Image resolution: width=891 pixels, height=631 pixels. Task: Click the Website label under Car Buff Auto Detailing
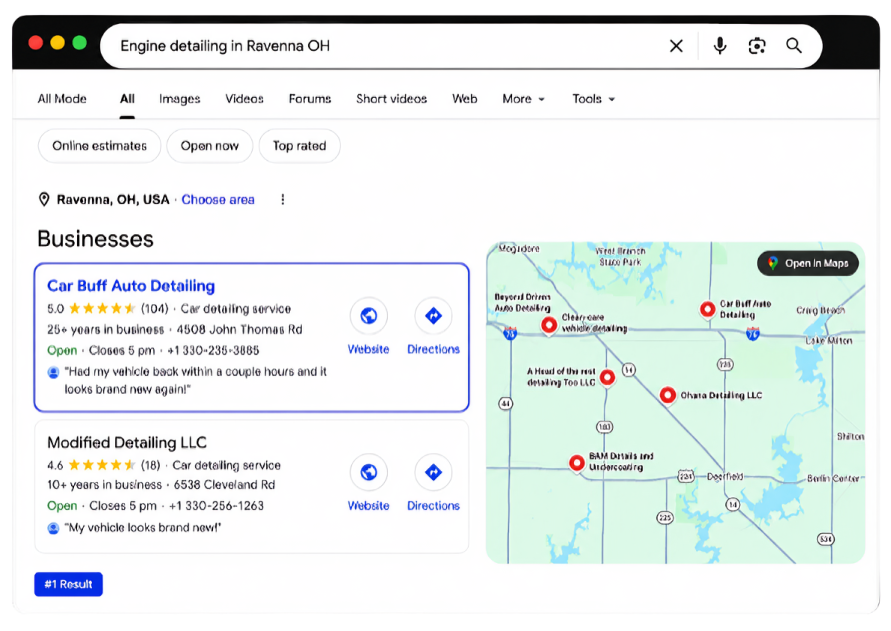coord(368,349)
